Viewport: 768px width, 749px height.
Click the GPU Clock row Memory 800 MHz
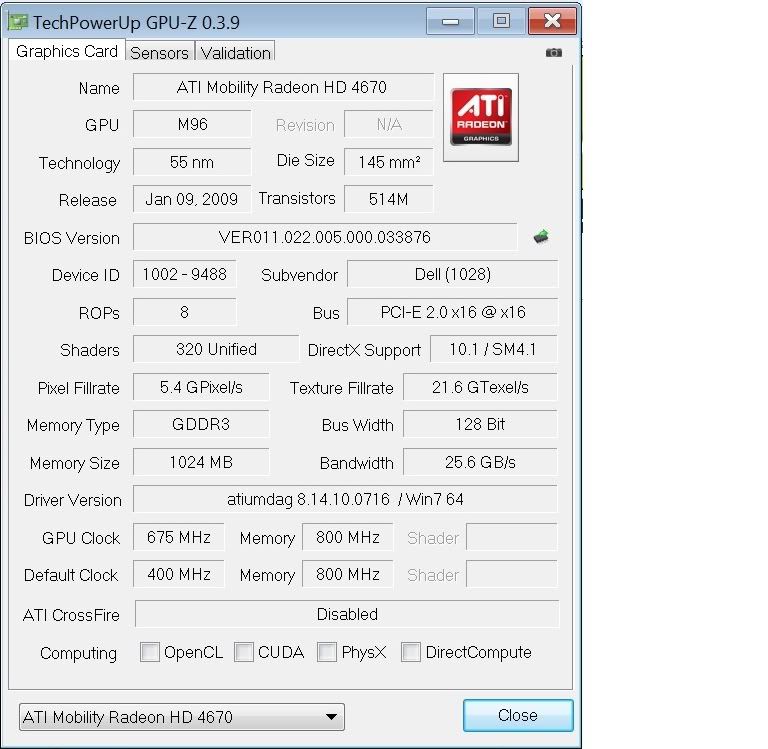click(x=348, y=537)
